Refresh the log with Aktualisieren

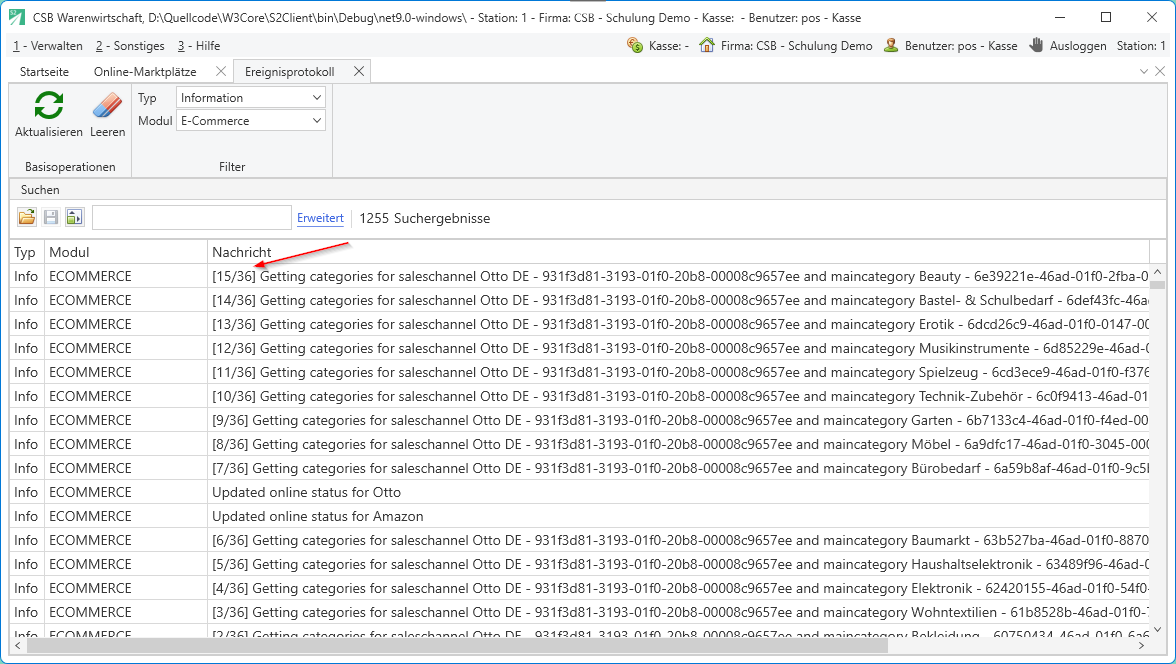(x=49, y=114)
